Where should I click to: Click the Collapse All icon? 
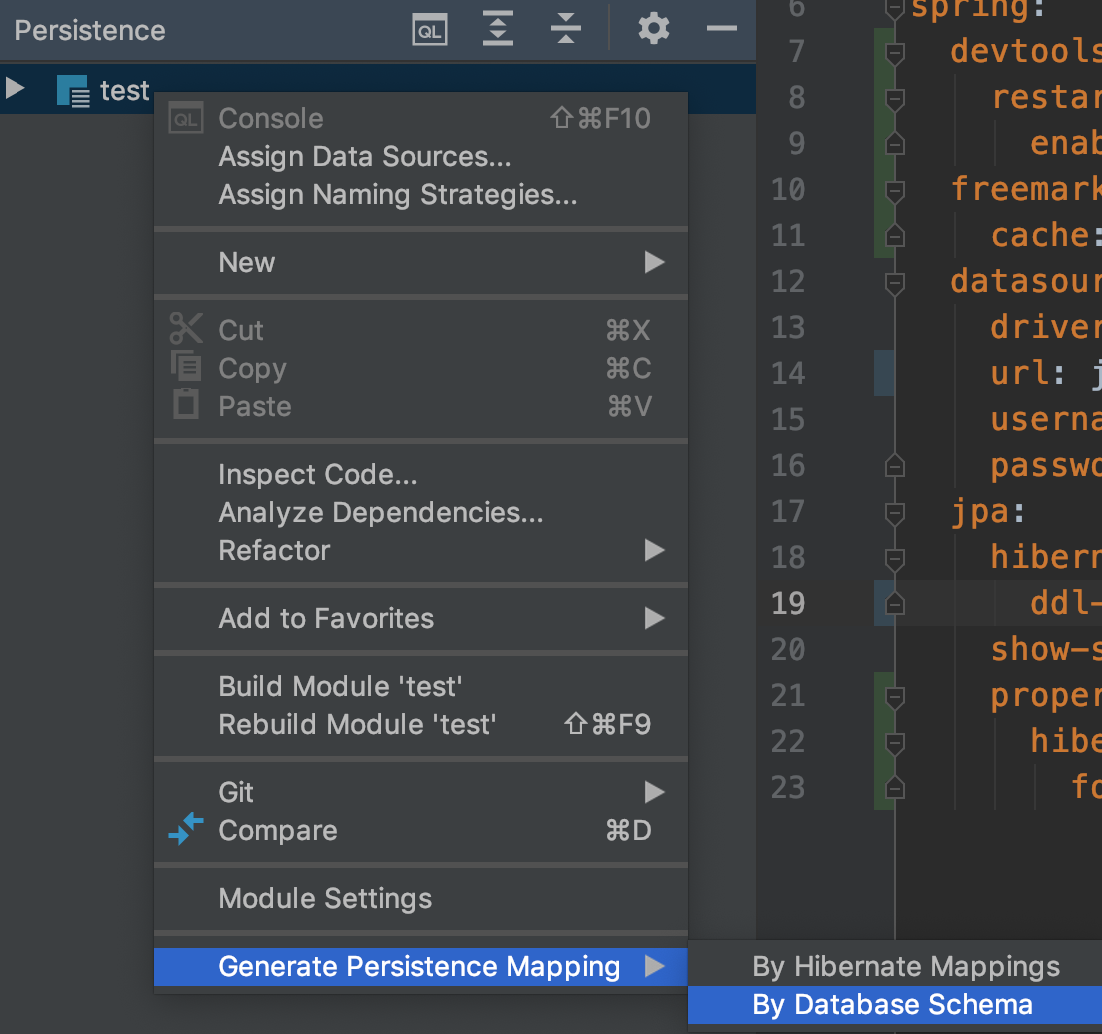coord(566,30)
